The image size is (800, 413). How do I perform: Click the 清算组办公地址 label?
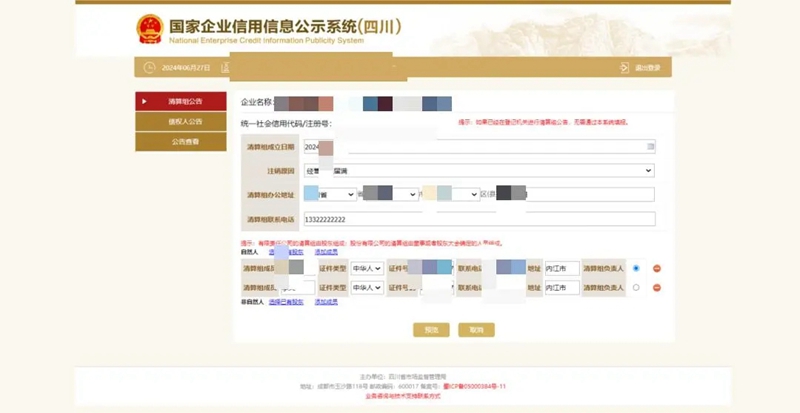tap(271, 195)
